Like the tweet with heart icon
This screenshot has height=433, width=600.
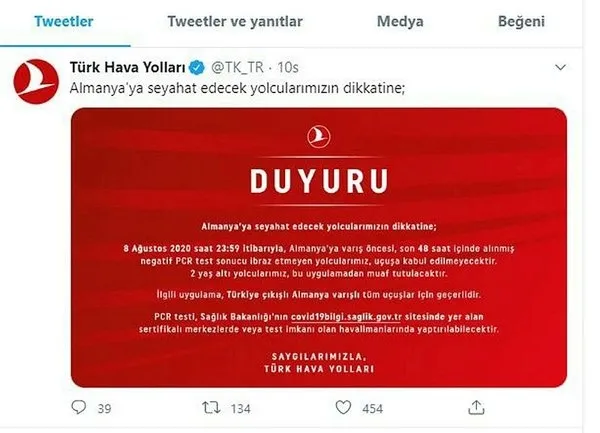point(343,407)
